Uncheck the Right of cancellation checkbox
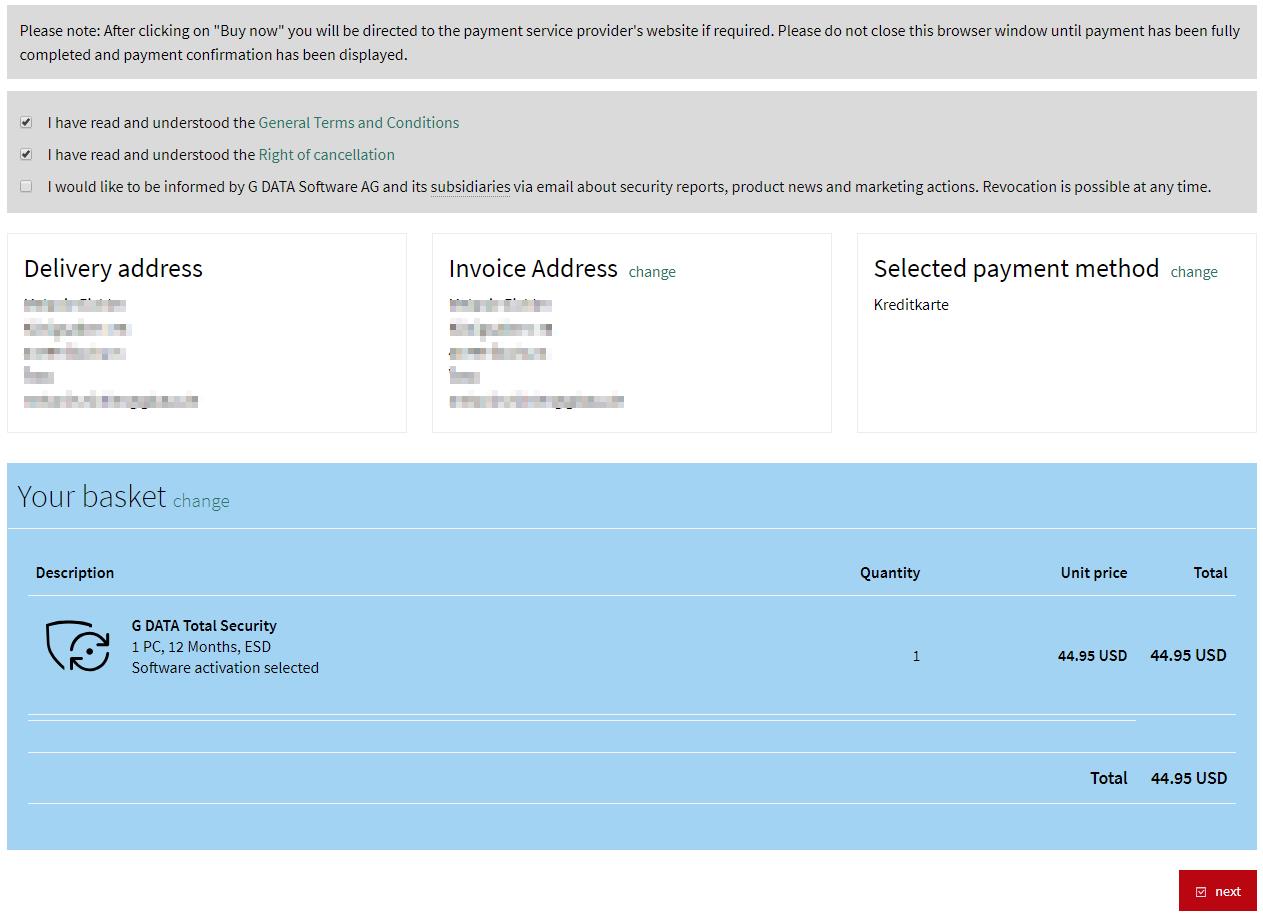The height and width of the screenshot is (916, 1263). click(26, 154)
